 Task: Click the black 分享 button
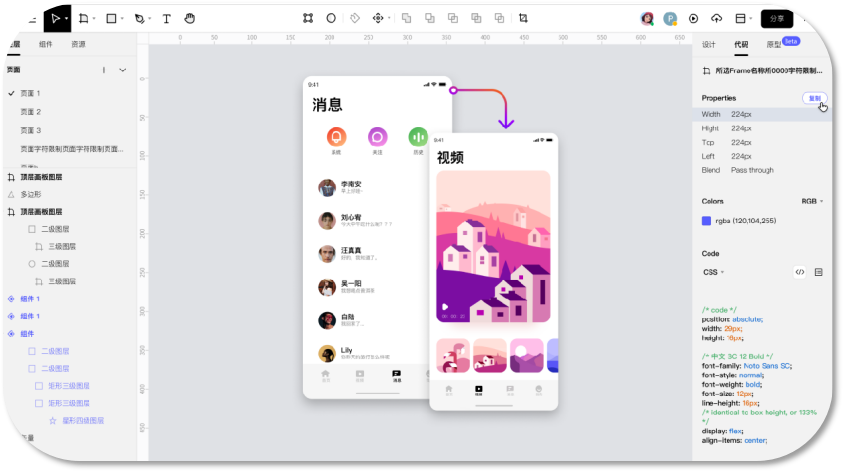[777, 19]
